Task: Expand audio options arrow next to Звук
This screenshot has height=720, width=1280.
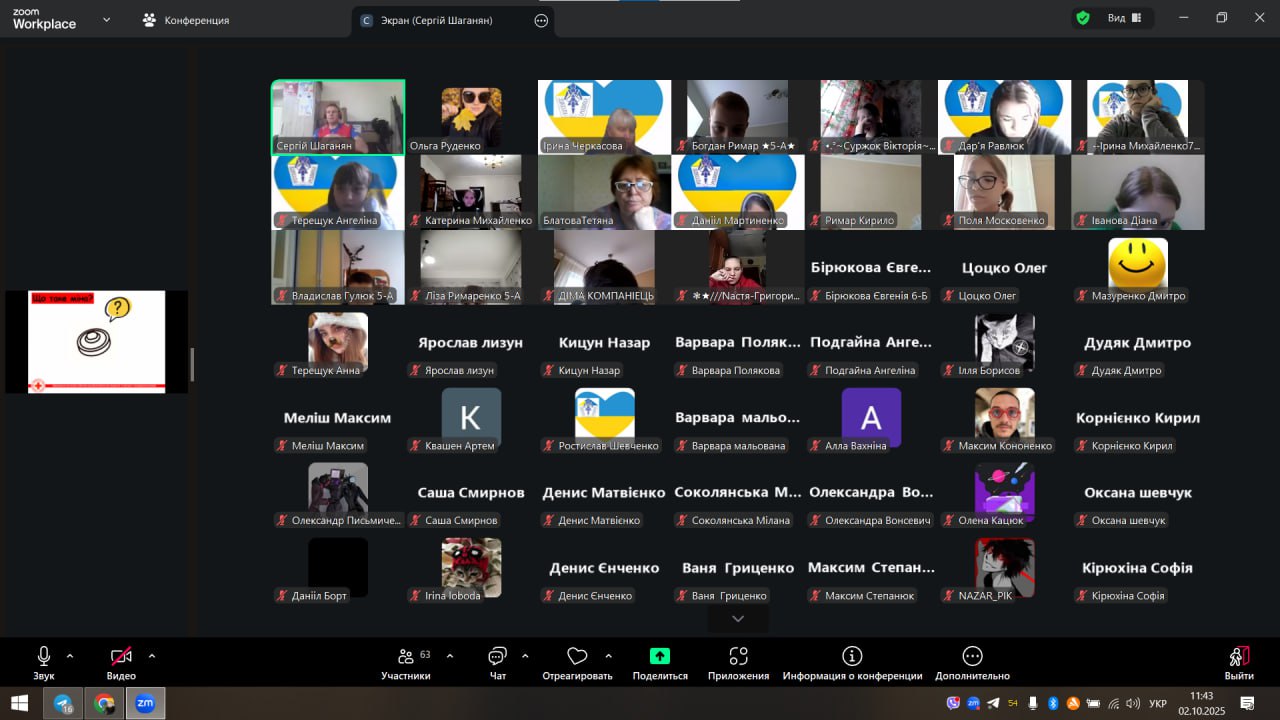Action: click(70, 656)
